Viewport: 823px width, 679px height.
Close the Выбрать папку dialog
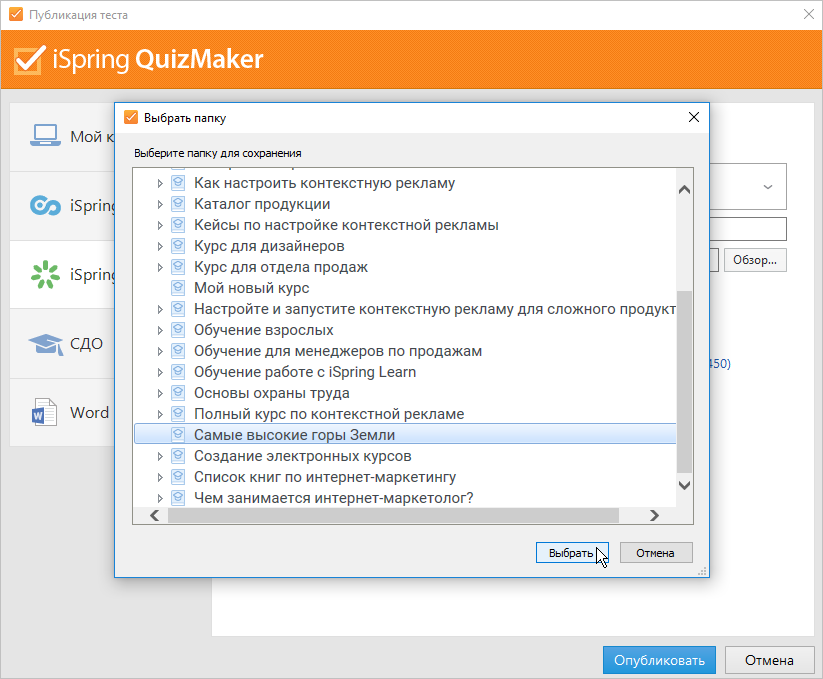pos(693,117)
